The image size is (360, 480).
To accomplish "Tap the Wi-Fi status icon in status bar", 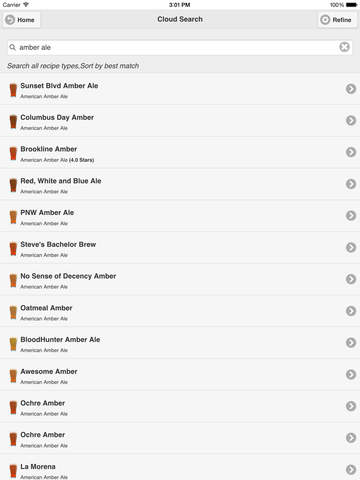I will tap(26, 5).
